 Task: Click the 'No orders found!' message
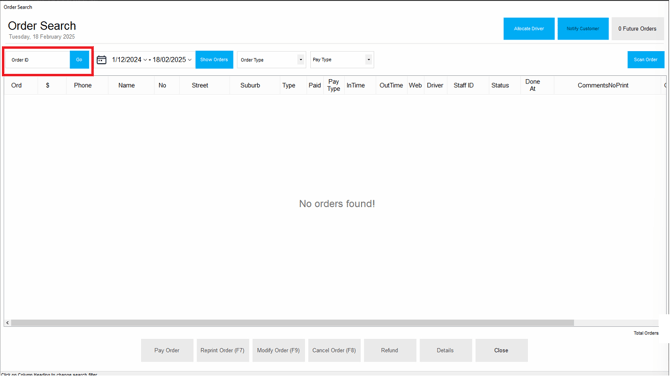(x=337, y=204)
